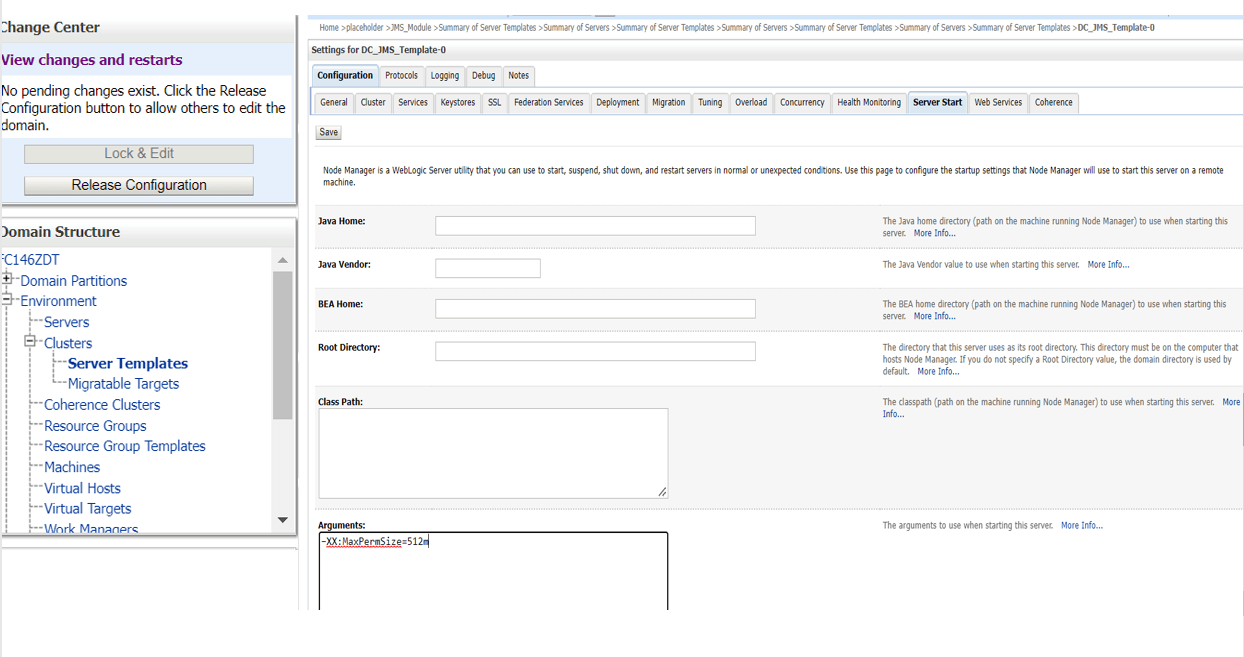This screenshot has height=657, width=1244.
Task: Click the Arguments text area
Action: coord(493,571)
